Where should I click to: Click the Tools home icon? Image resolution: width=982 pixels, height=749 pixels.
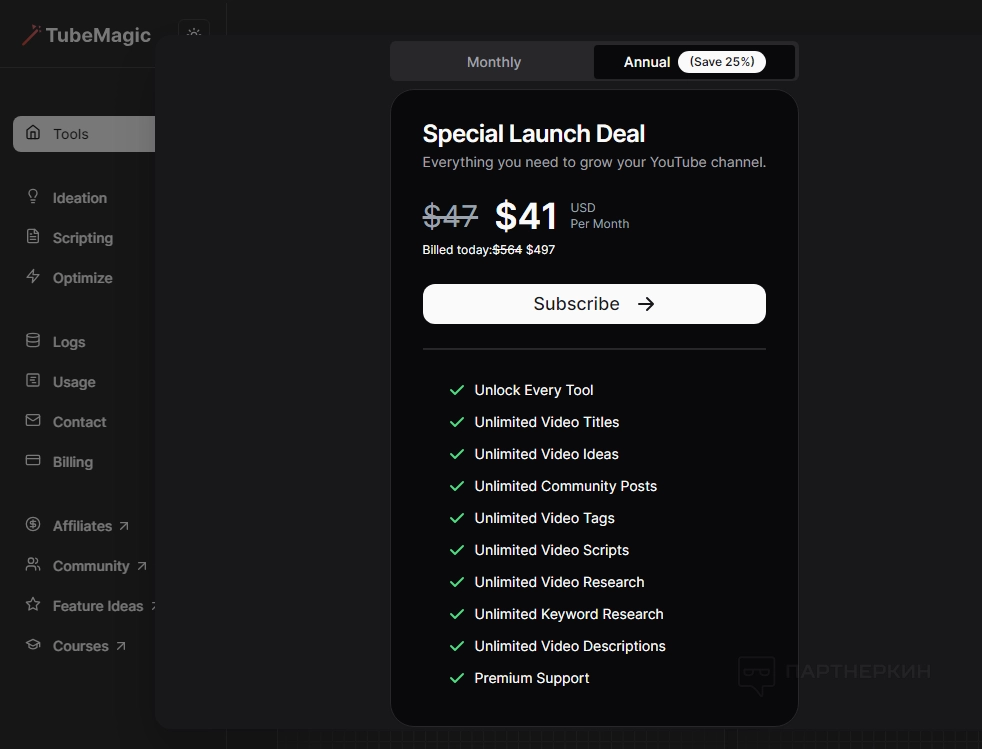33,133
